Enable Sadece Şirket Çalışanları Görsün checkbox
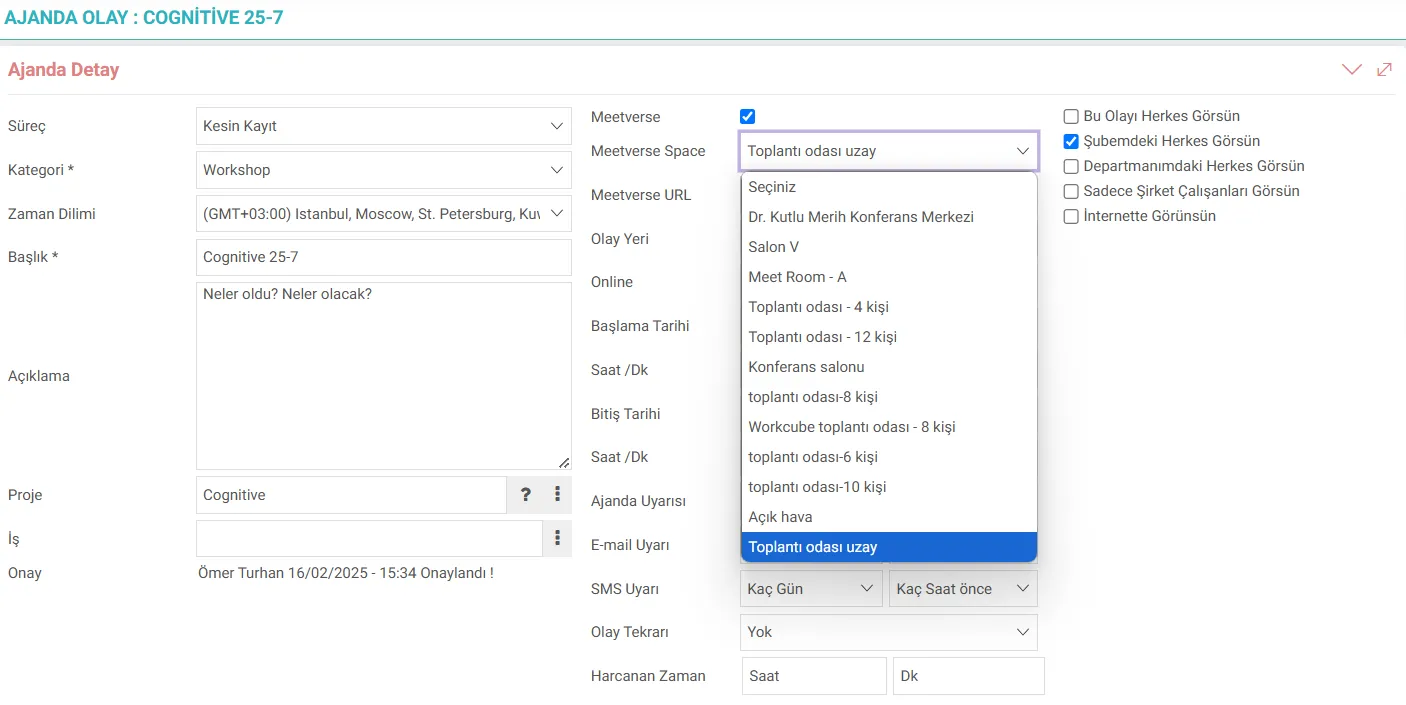 1071,191
